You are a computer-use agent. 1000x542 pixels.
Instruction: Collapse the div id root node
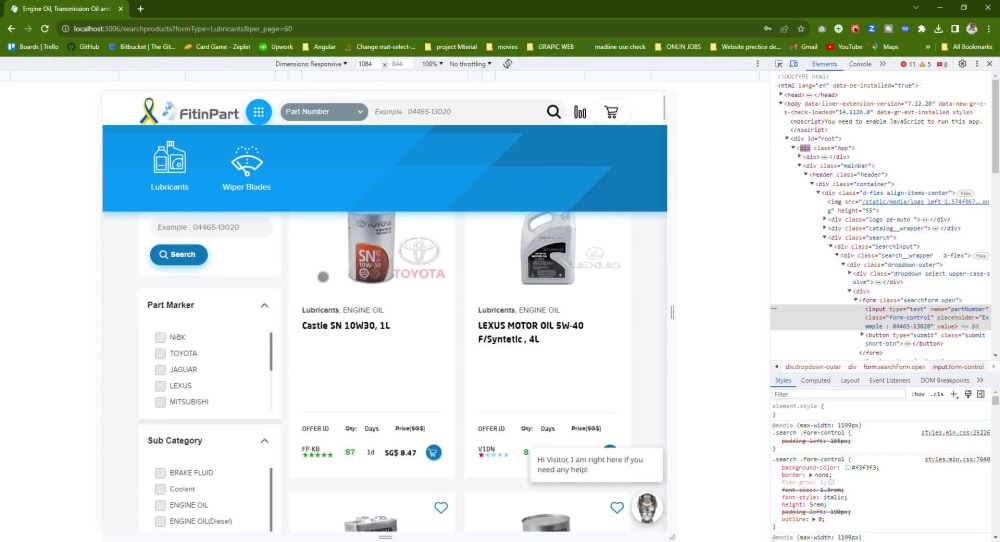click(787, 138)
